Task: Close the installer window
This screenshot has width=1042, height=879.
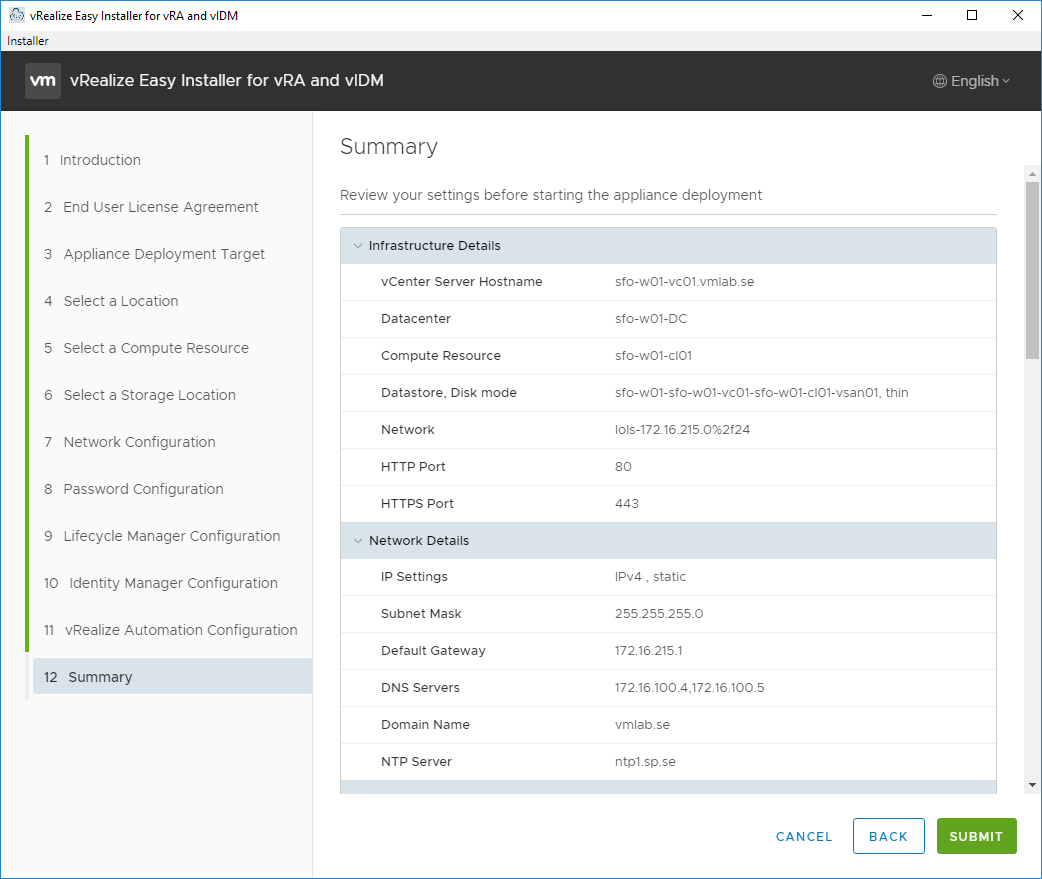Action: click(x=1017, y=15)
